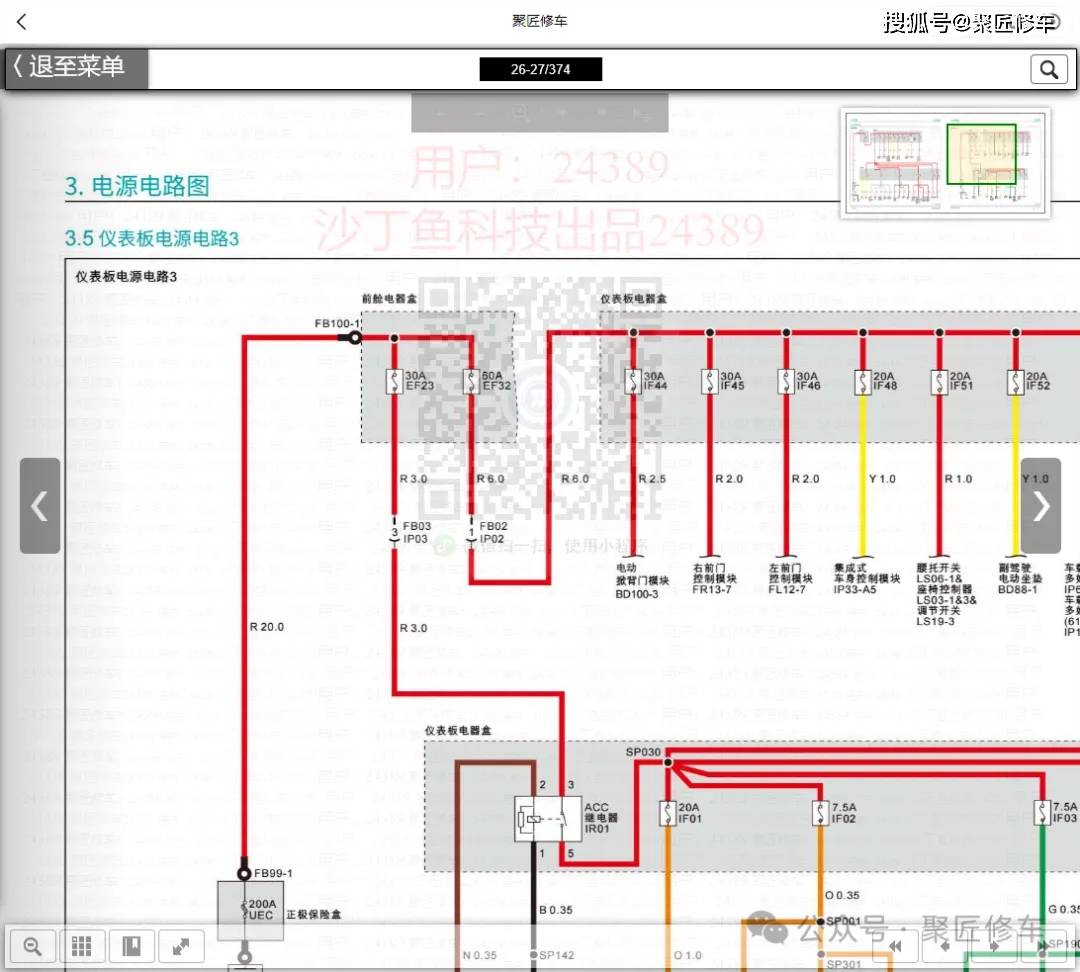1080x972 pixels.
Task: Click the 30A EF23 fuse label
Action: point(419,381)
